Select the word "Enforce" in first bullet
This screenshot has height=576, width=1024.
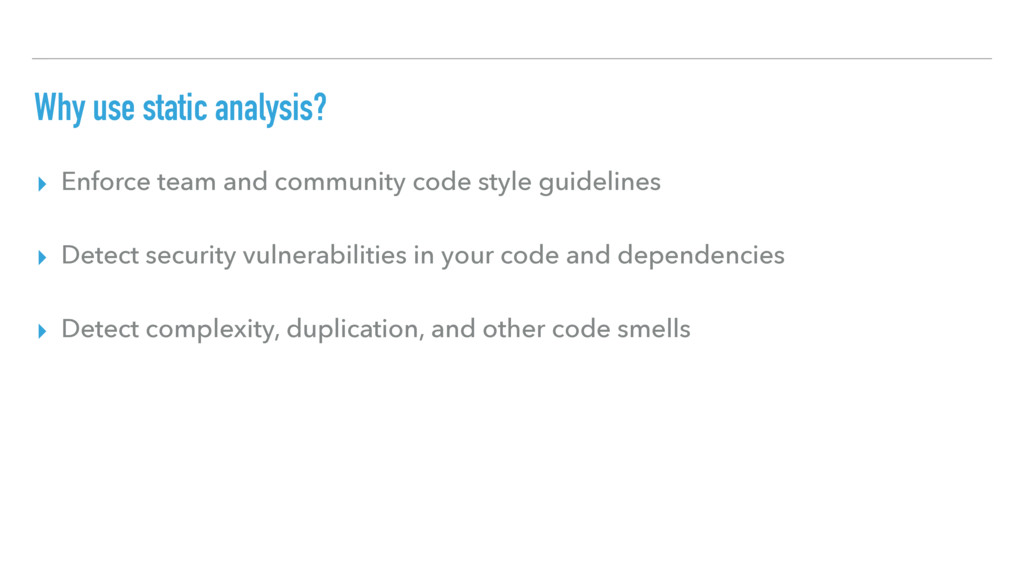click(106, 182)
